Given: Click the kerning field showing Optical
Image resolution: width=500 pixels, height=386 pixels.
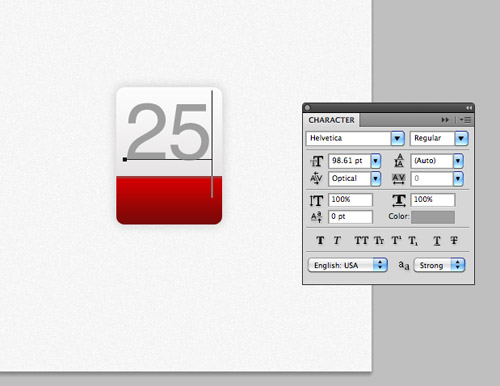Looking at the screenshot, I should 350,179.
